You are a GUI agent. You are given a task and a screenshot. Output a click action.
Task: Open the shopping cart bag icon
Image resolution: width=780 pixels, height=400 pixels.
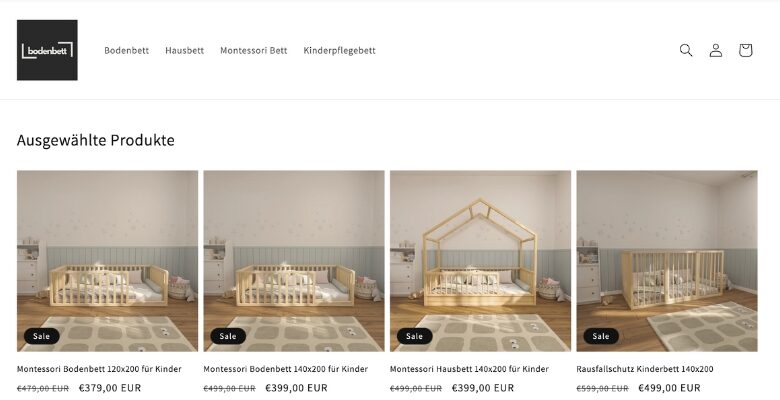pos(745,50)
